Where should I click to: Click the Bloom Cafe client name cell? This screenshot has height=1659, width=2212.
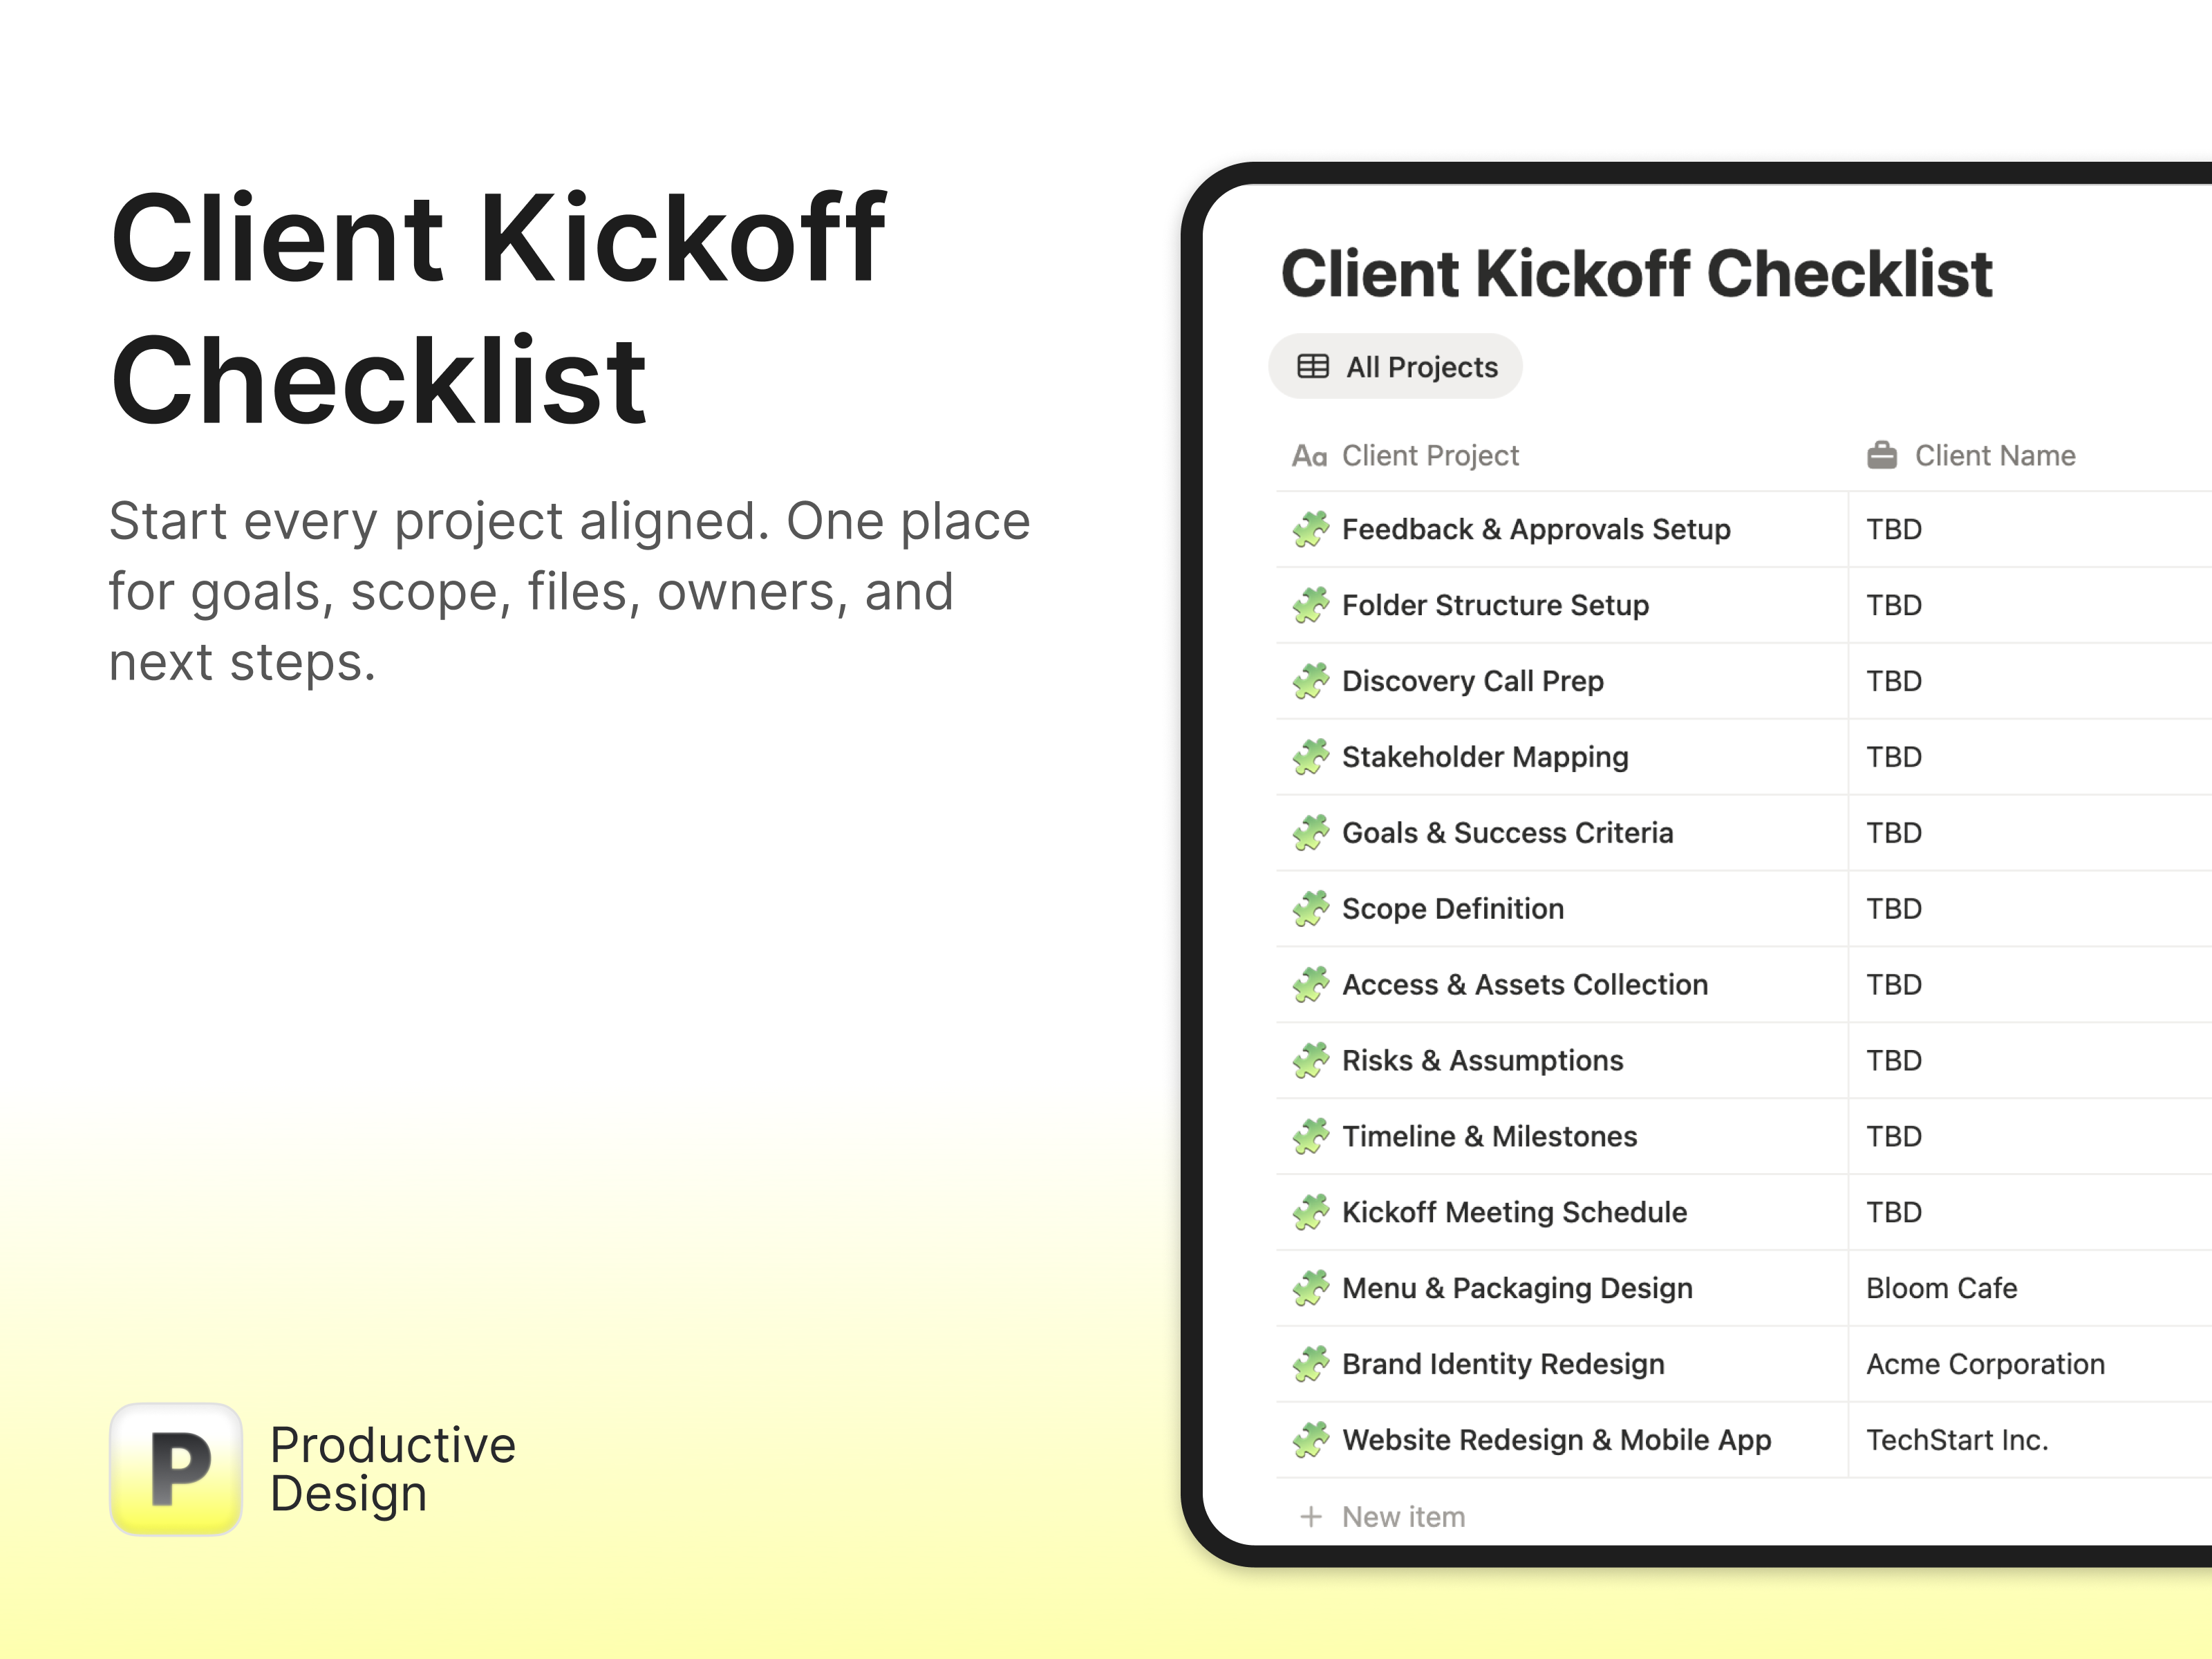(1941, 1288)
